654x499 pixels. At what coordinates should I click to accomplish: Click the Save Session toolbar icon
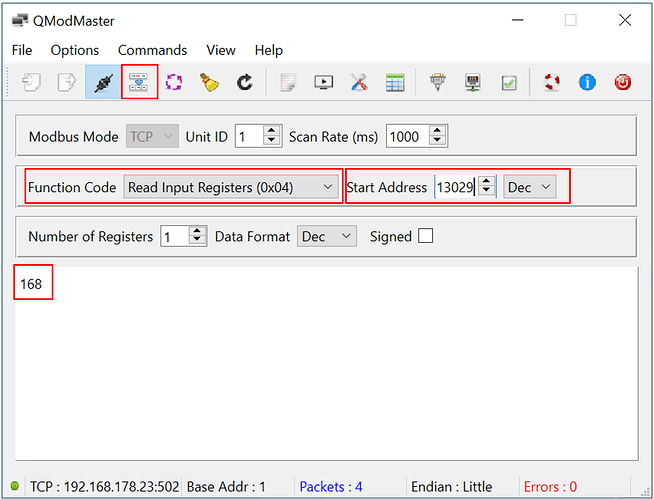pyautogui.click(x=67, y=82)
